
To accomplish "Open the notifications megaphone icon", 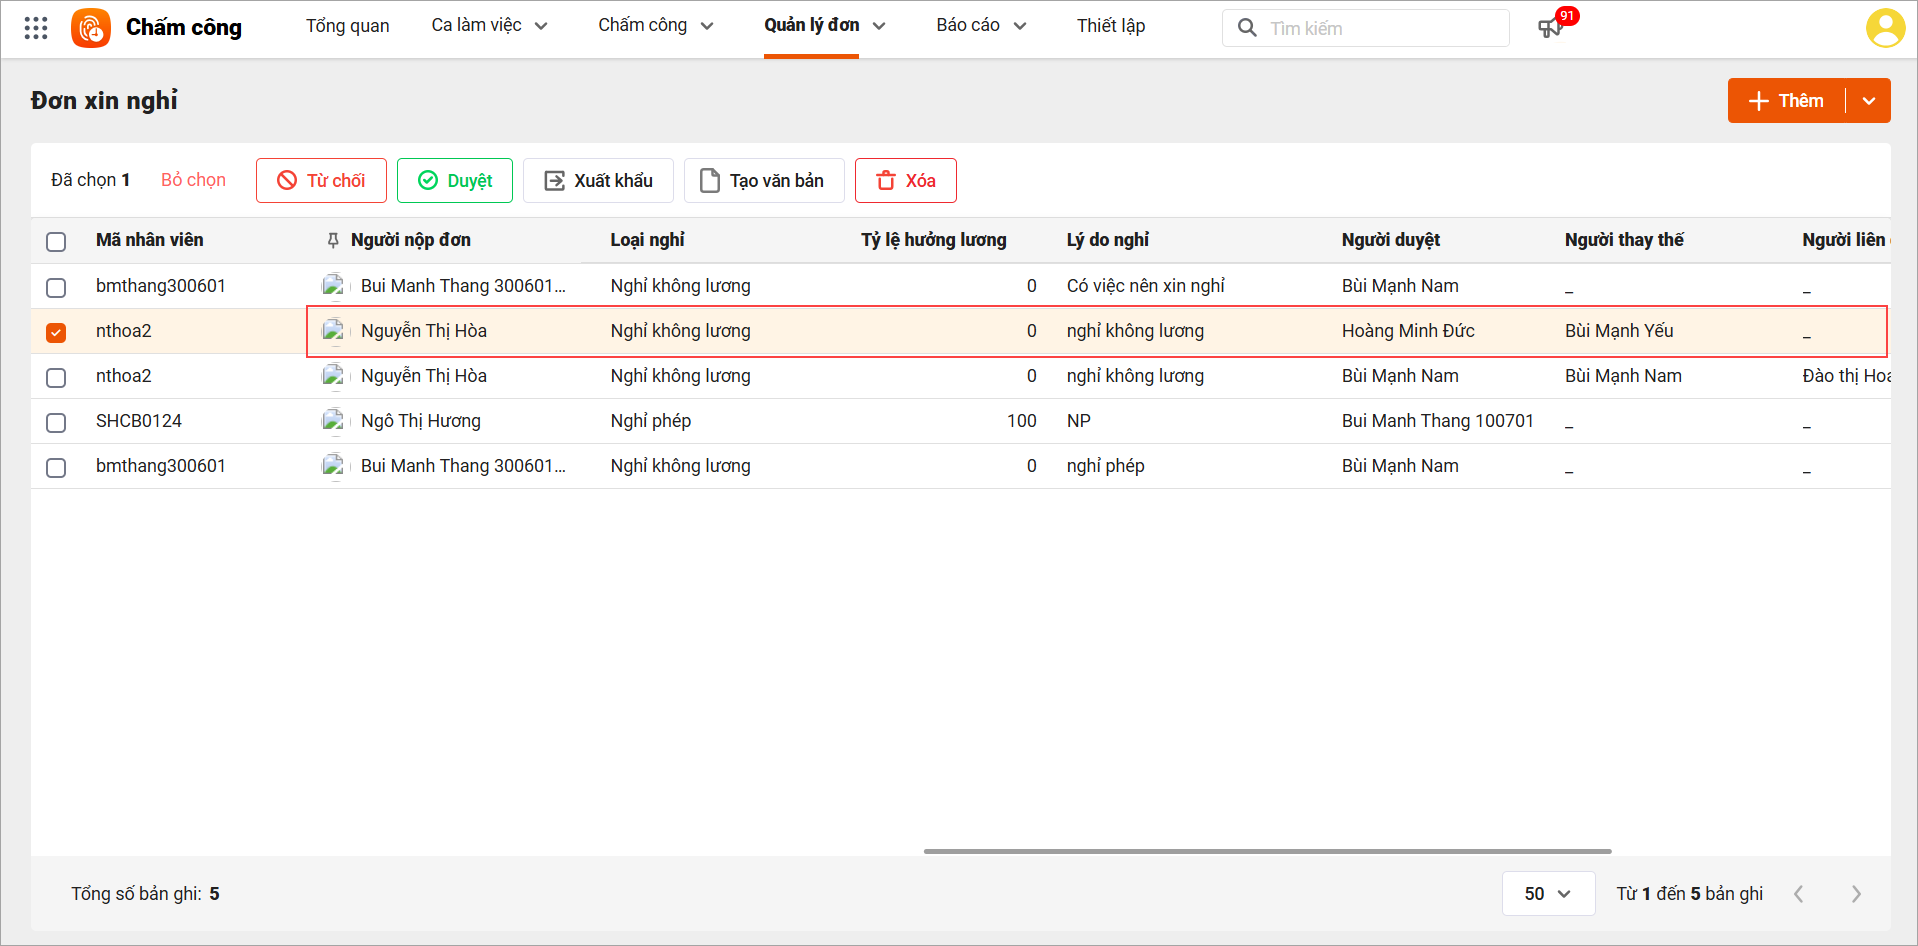I will point(1550,28).
